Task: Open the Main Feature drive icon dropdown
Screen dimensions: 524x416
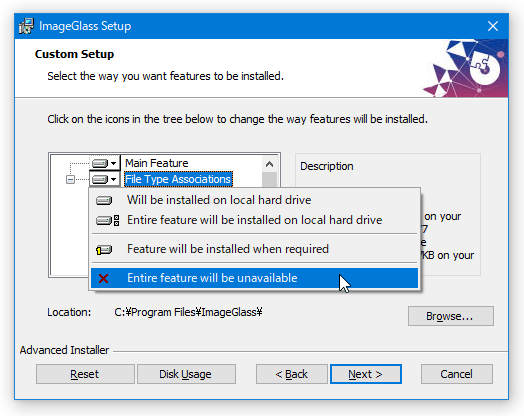Action: pos(105,163)
